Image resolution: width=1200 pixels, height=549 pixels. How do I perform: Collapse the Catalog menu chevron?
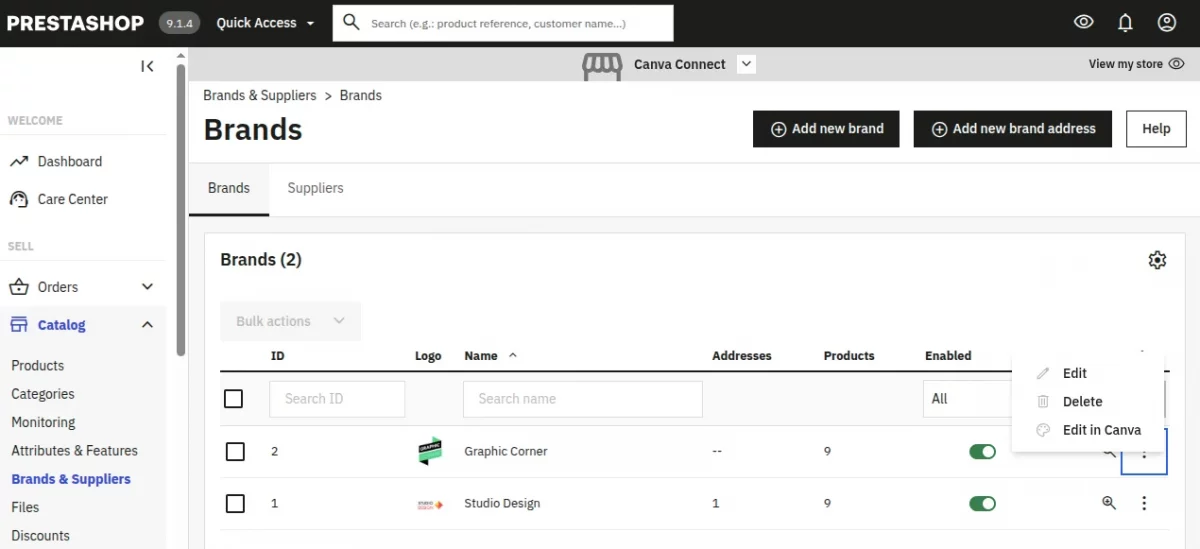tap(147, 325)
